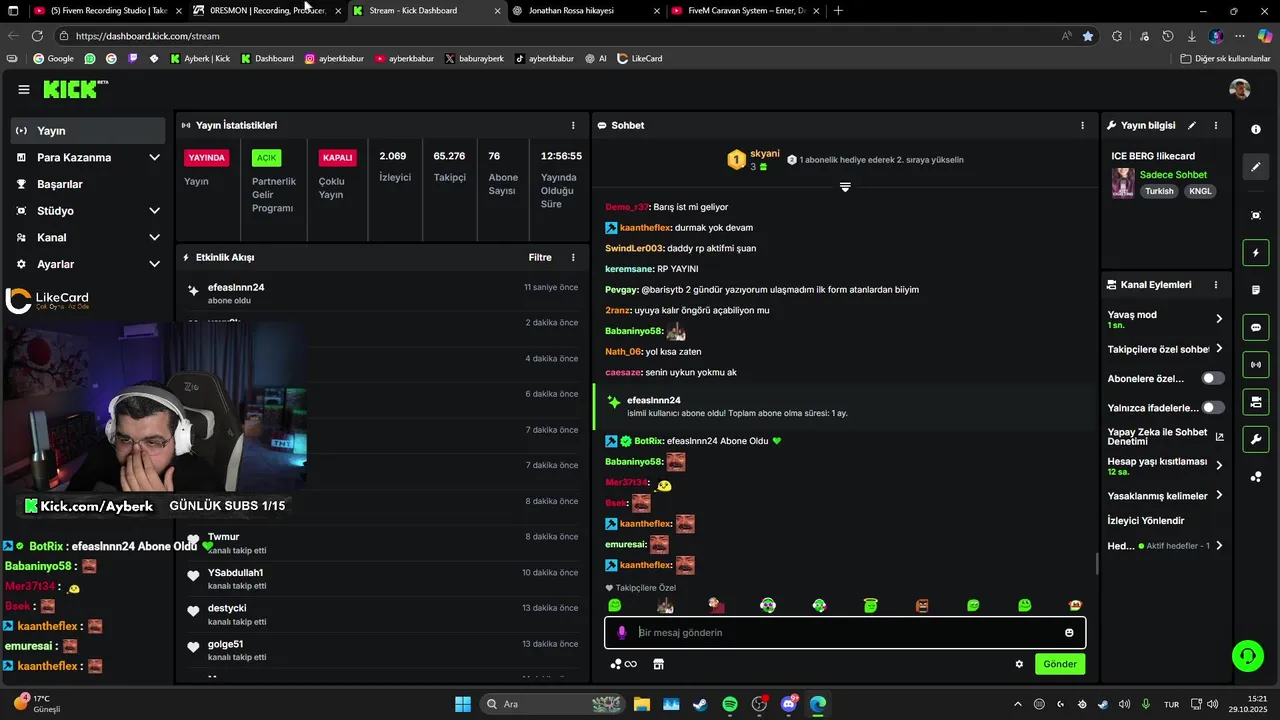Click the info icon in right toolbar
Viewport: 1280px width, 720px height.
point(1256,130)
